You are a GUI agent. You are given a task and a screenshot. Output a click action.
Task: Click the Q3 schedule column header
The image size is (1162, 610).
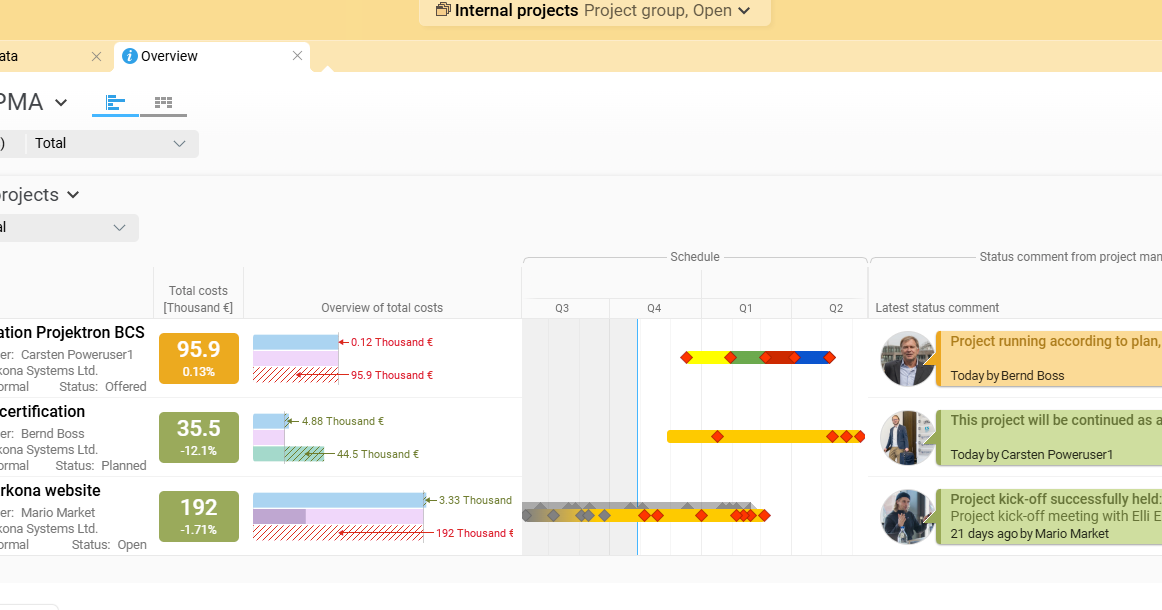click(562, 308)
